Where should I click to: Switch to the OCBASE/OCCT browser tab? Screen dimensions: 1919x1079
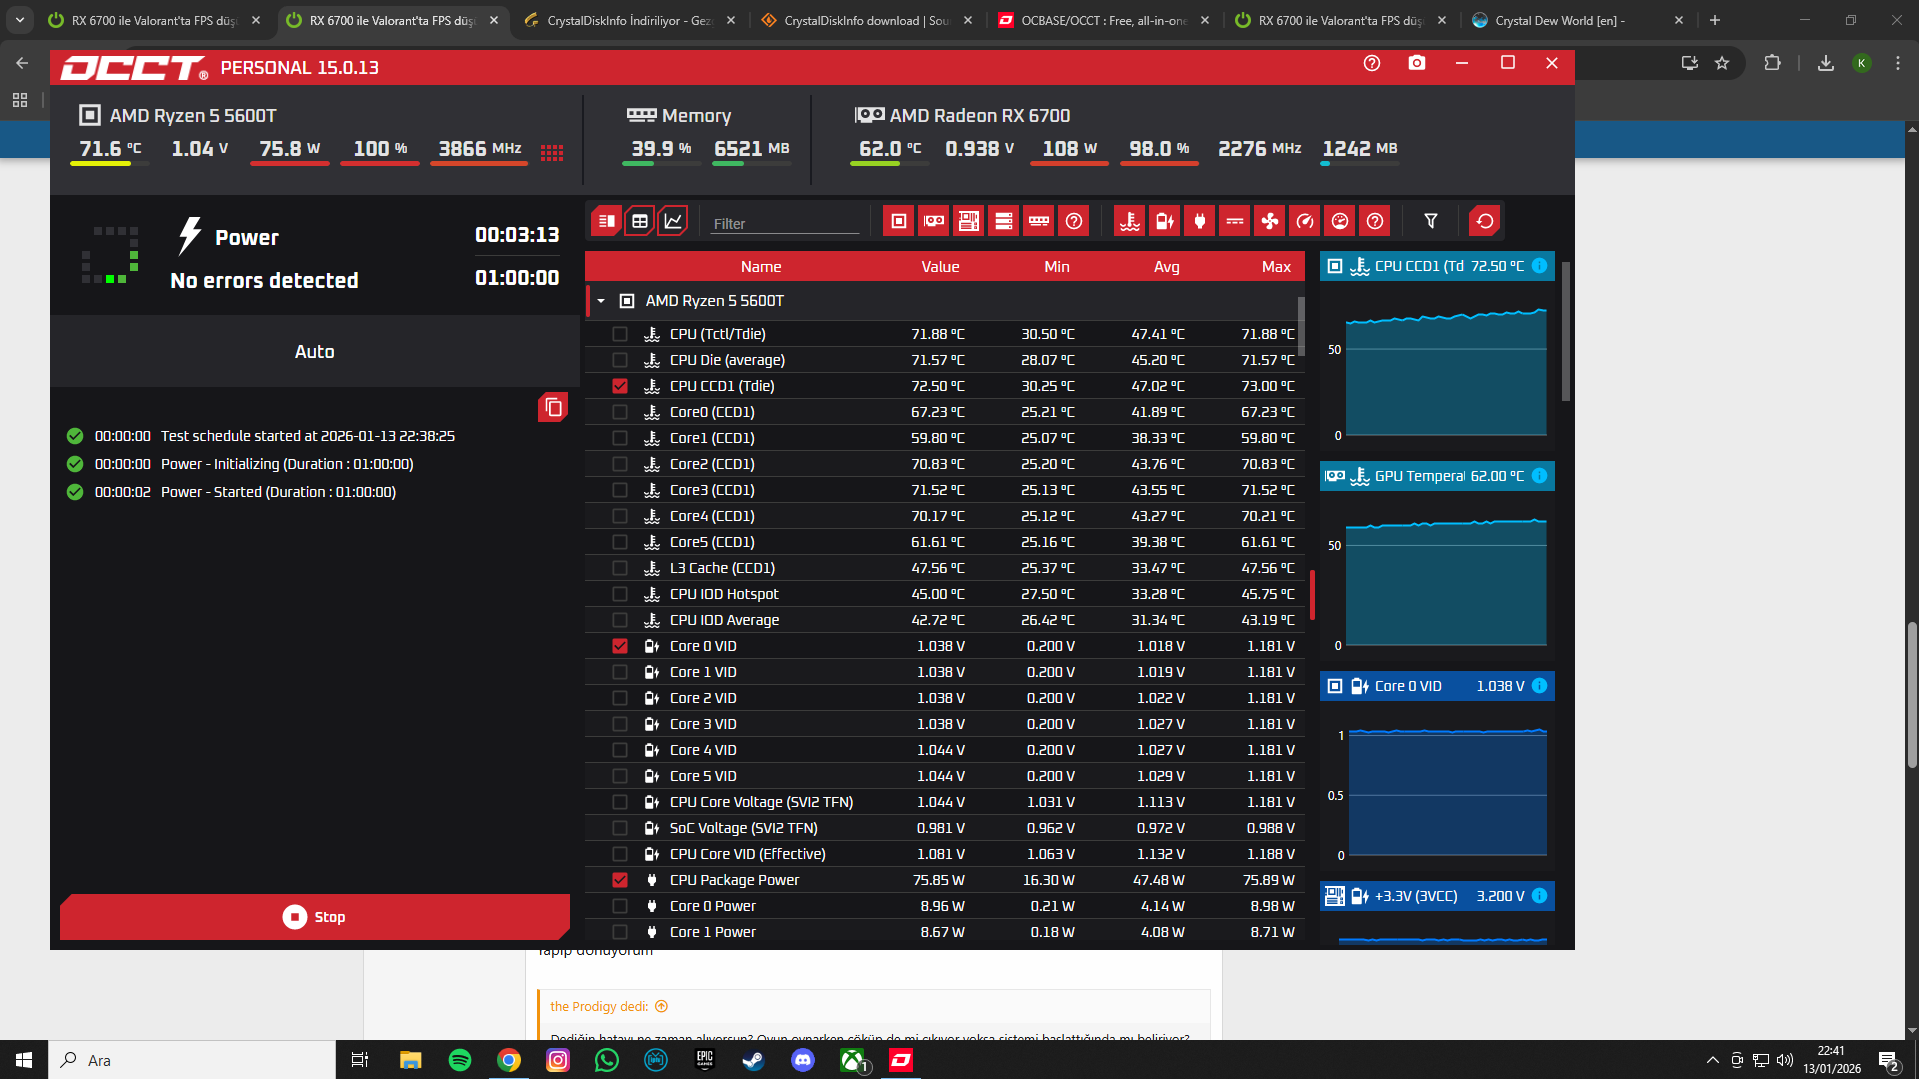pos(1104,20)
